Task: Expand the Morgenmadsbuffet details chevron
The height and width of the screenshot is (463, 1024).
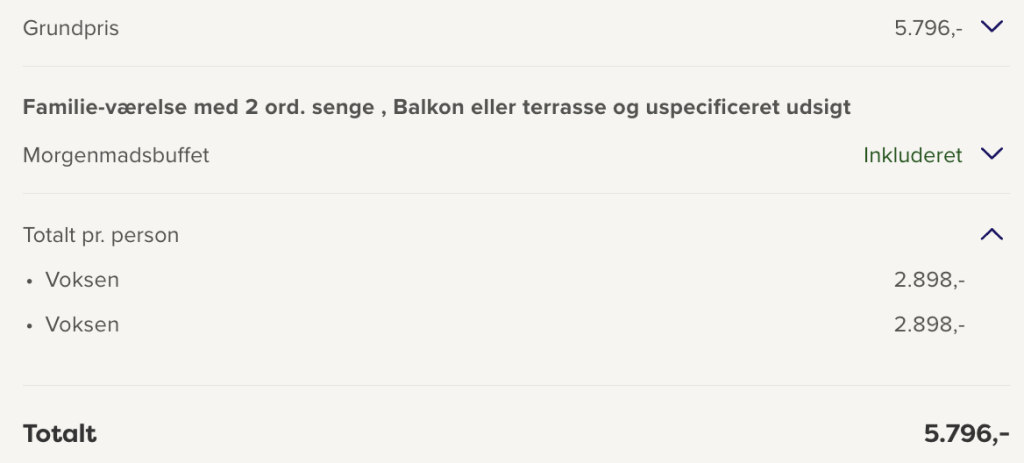Action: [x=991, y=155]
